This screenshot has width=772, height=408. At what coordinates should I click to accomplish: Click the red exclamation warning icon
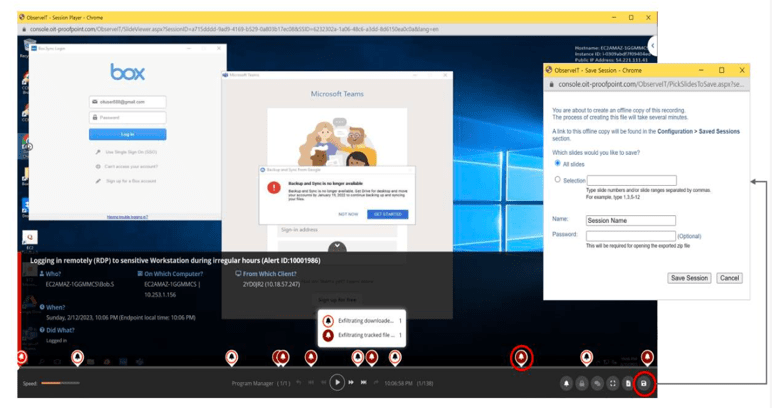[x=274, y=188]
